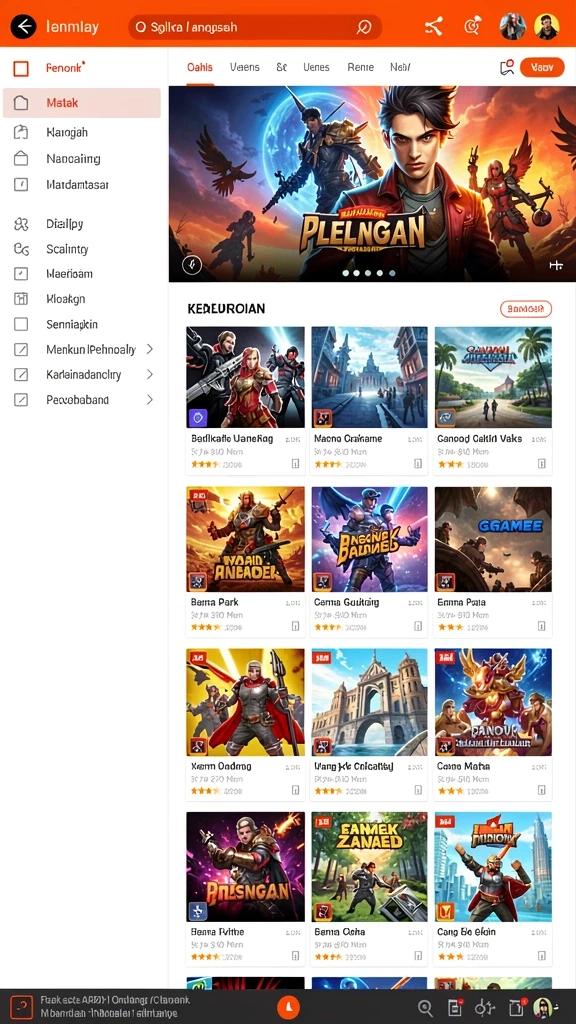576x1024 pixels.
Task: Select the third carousel dot on banner
Action: [368, 274]
